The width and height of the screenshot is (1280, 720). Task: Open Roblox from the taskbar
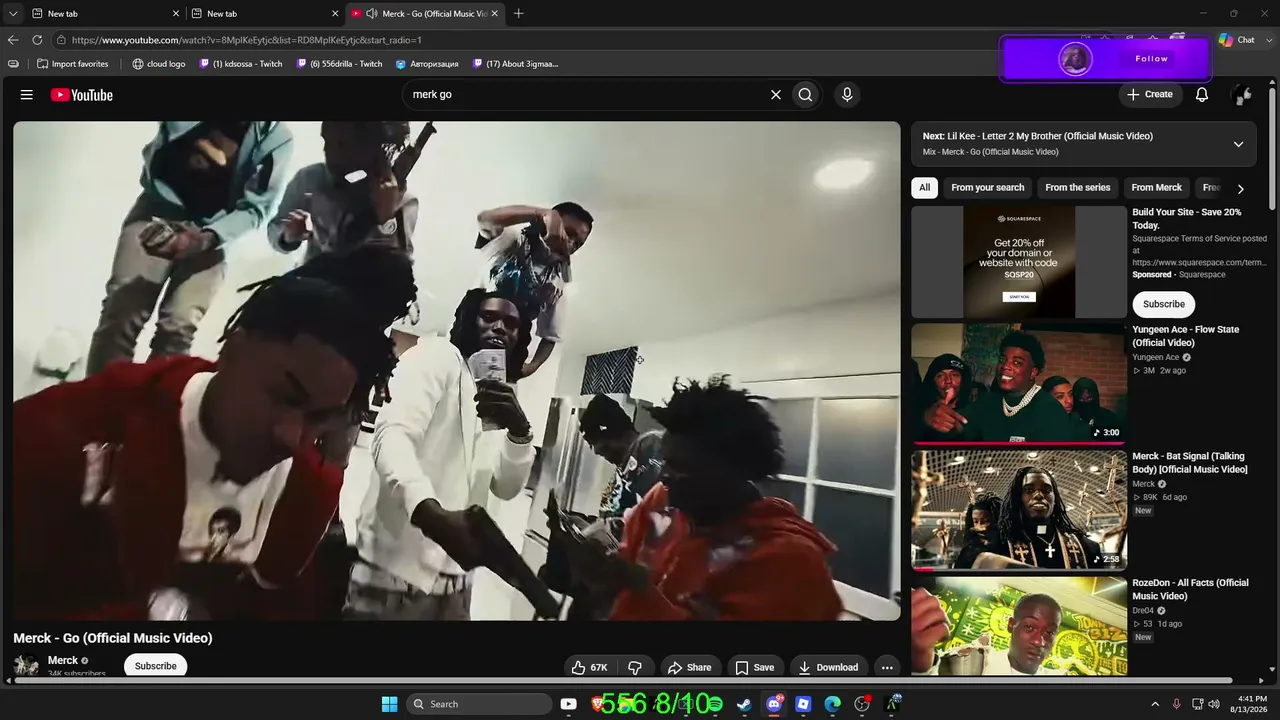click(x=803, y=704)
